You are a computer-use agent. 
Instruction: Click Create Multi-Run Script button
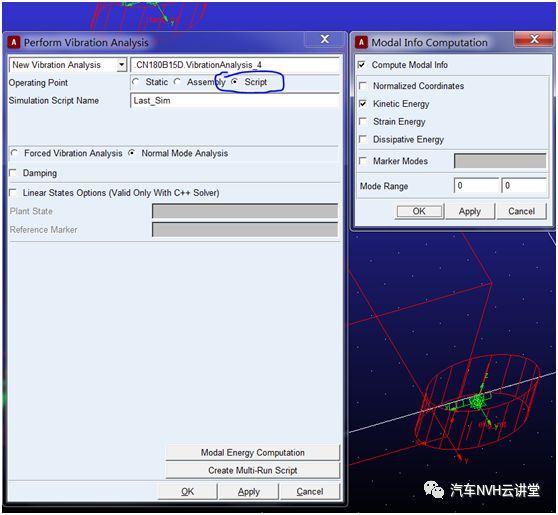(253, 471)
